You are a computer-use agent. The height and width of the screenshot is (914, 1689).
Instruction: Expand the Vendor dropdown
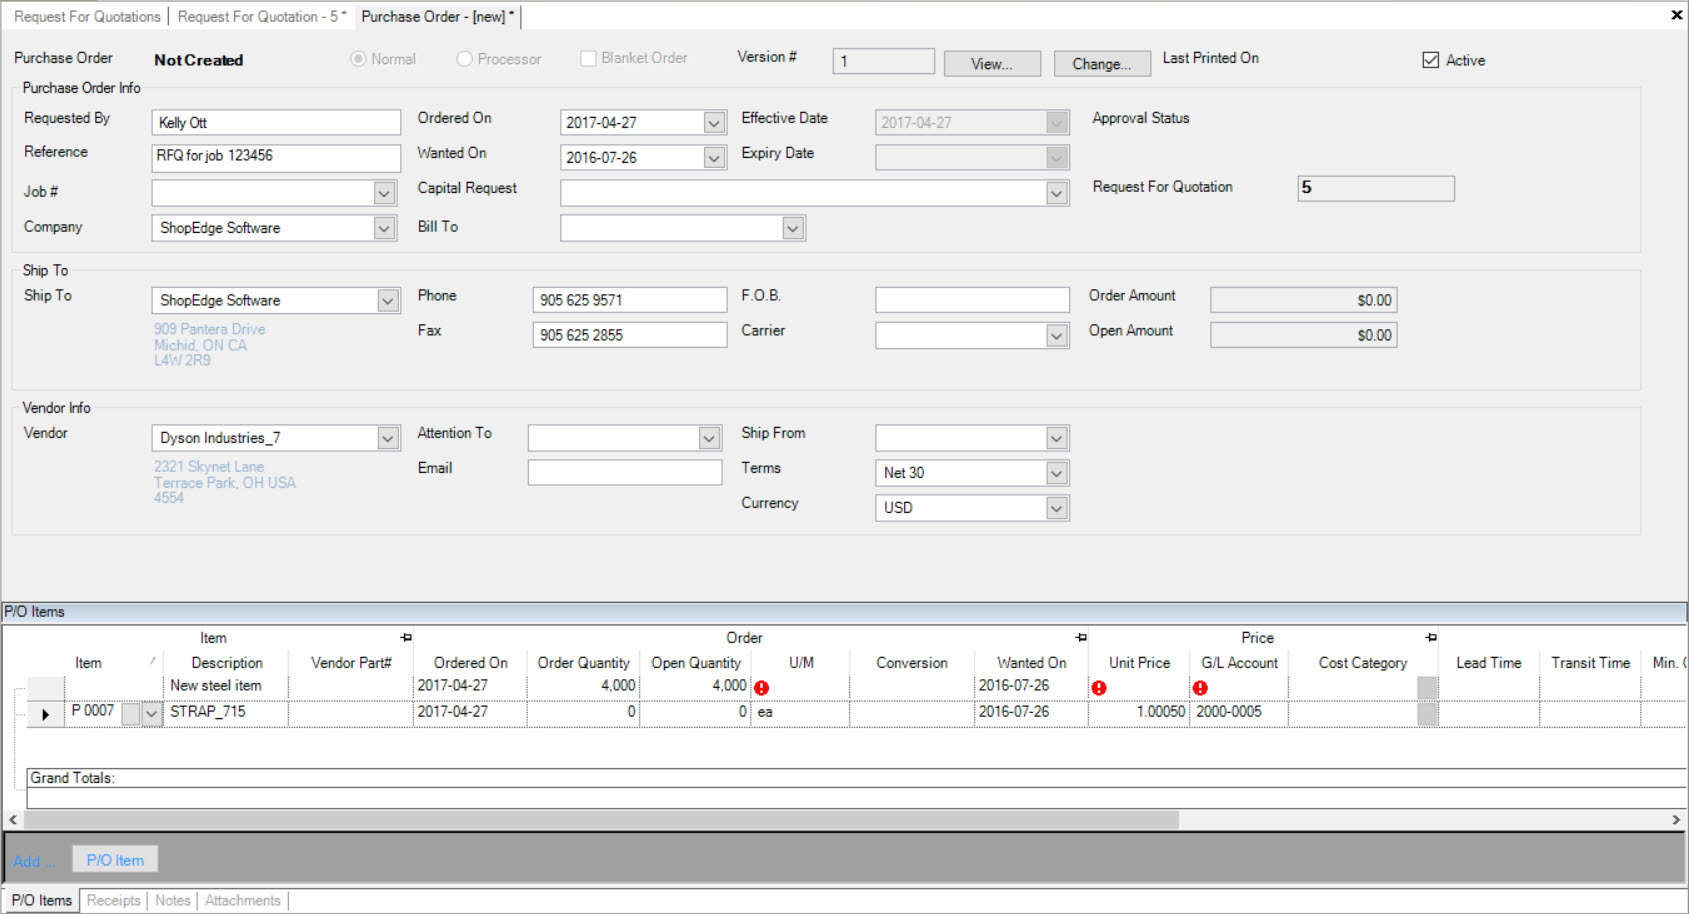tap(388, 438)
